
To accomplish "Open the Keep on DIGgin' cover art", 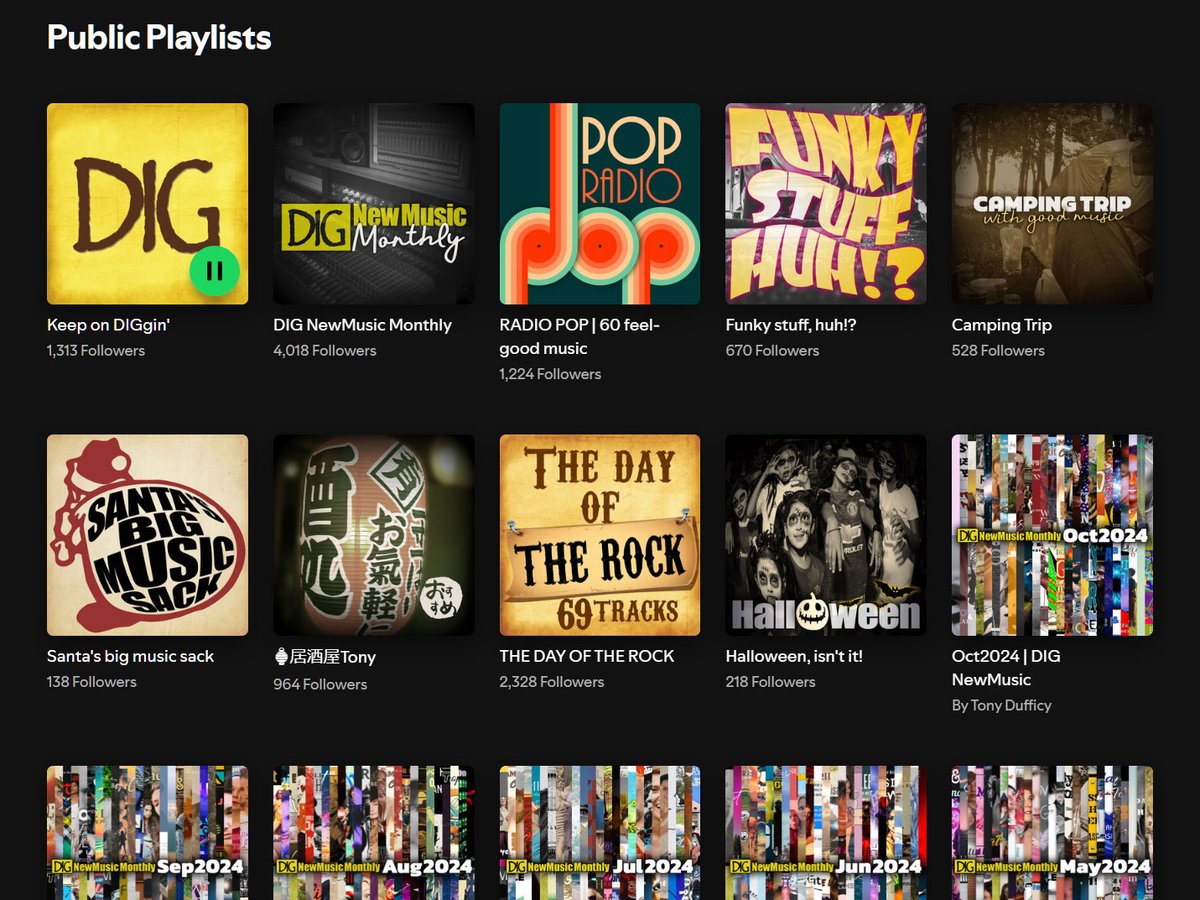I will tap(147, 204).
